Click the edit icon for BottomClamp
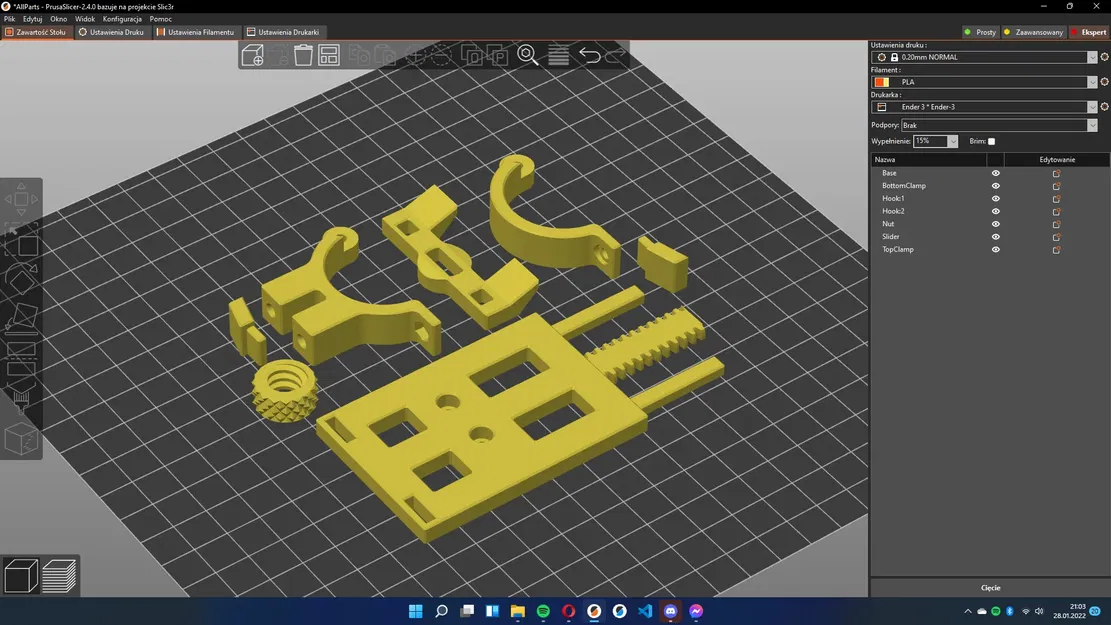Screen dimensions: 1111x625 click(1056, 186)
